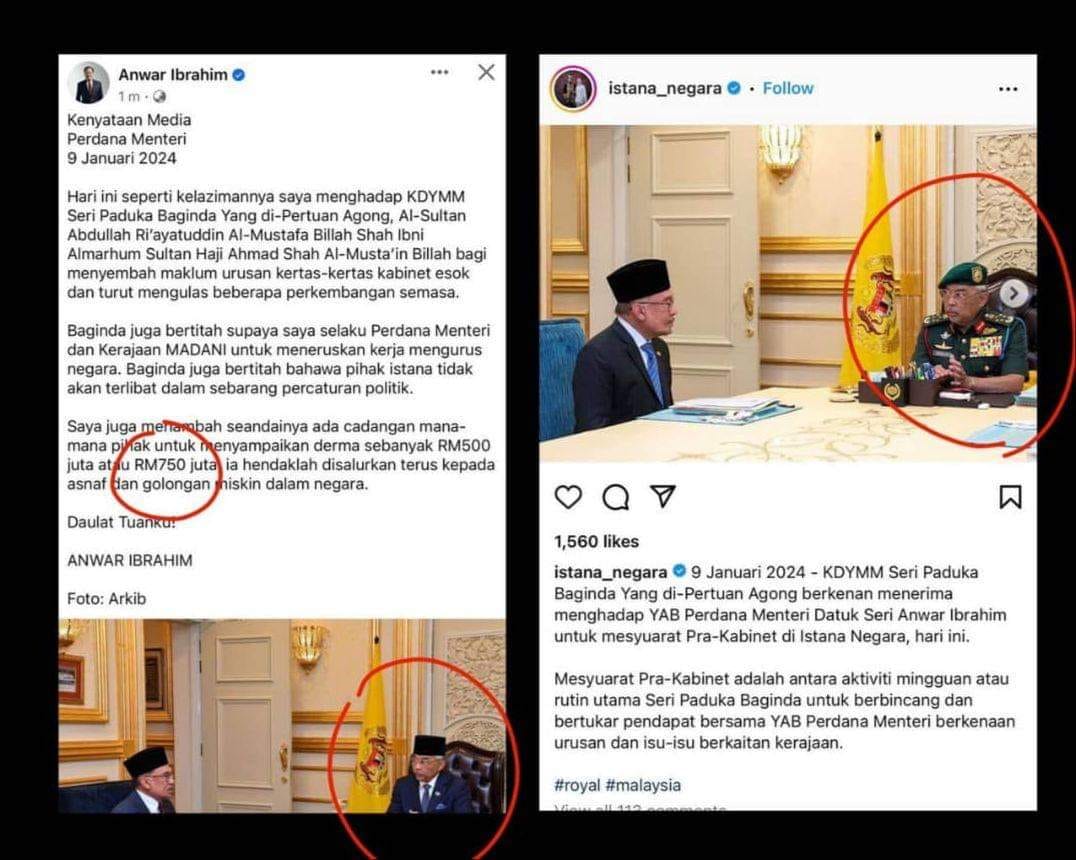Close the Anwar Ibrahim post with X

coord(487,72)
